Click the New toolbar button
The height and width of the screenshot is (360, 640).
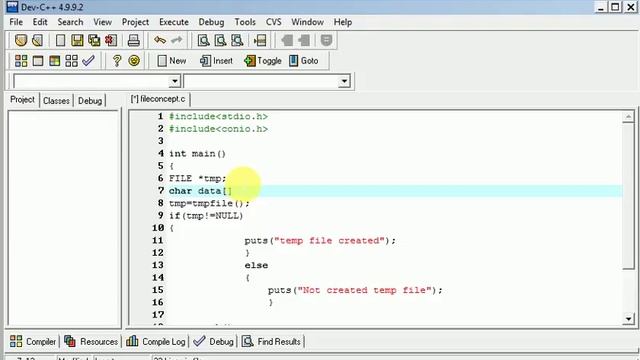172,61
